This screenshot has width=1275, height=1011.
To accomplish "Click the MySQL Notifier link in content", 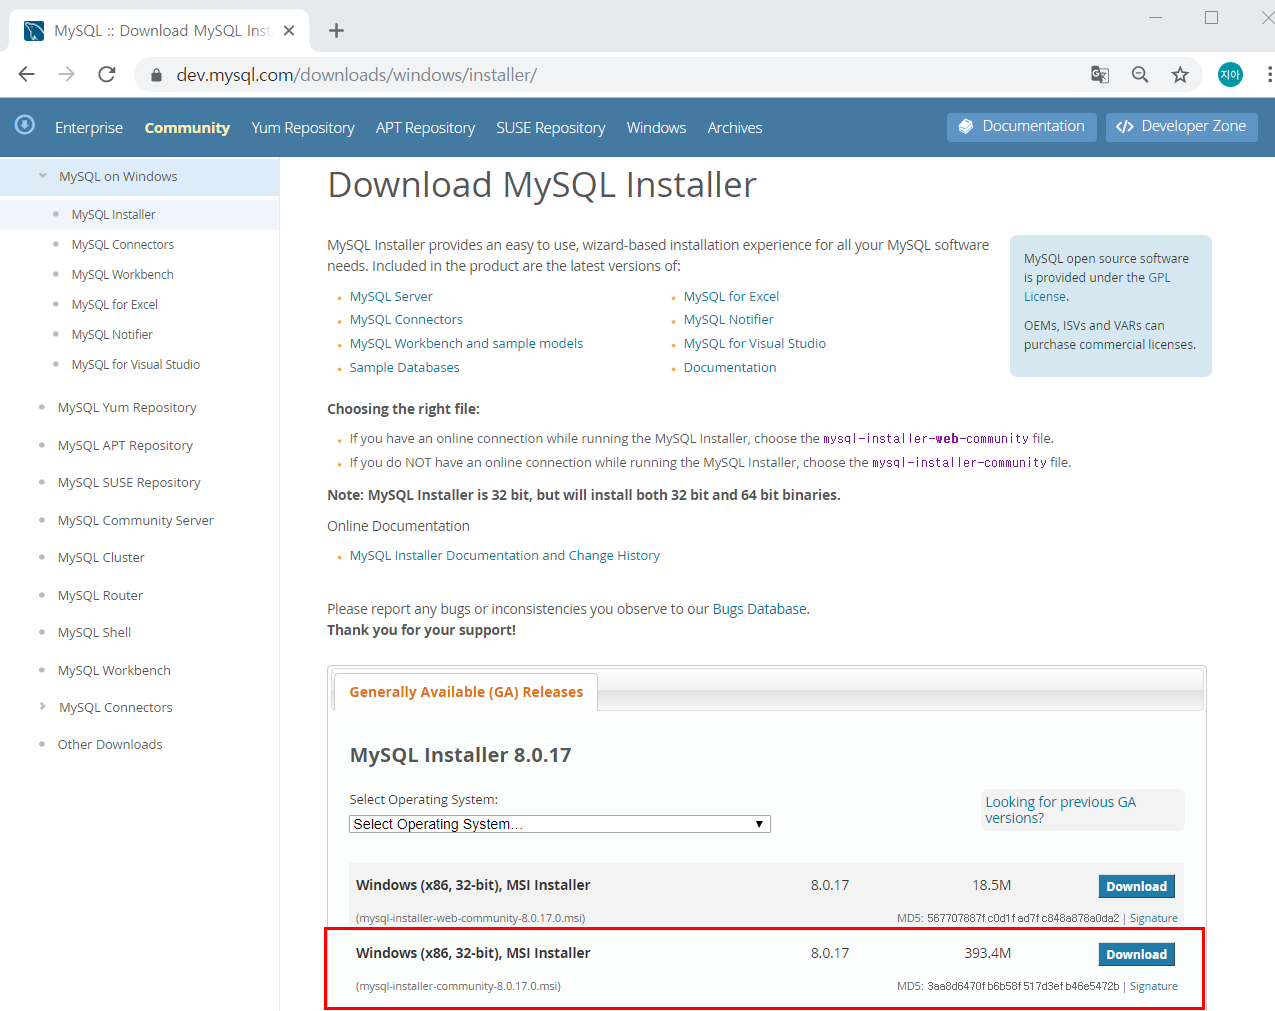I will 728,320.
